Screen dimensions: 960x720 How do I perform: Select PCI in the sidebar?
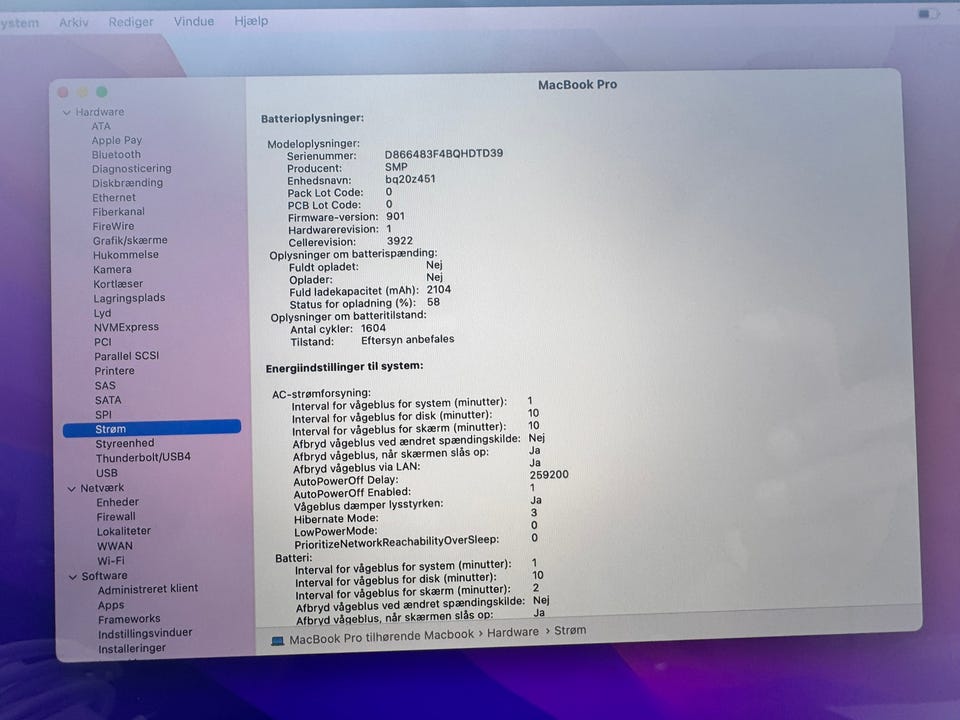[x=103, y=342]
